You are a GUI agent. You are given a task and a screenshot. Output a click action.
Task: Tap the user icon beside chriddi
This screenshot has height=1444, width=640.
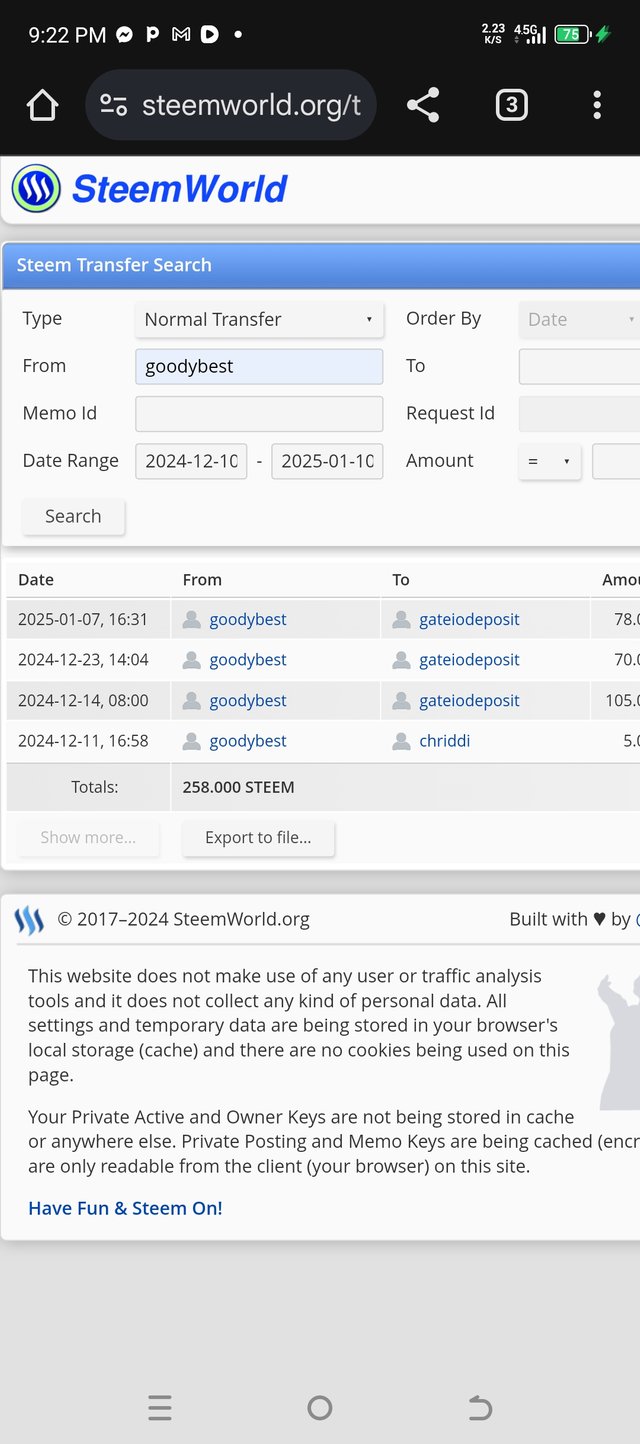(402, 741)
